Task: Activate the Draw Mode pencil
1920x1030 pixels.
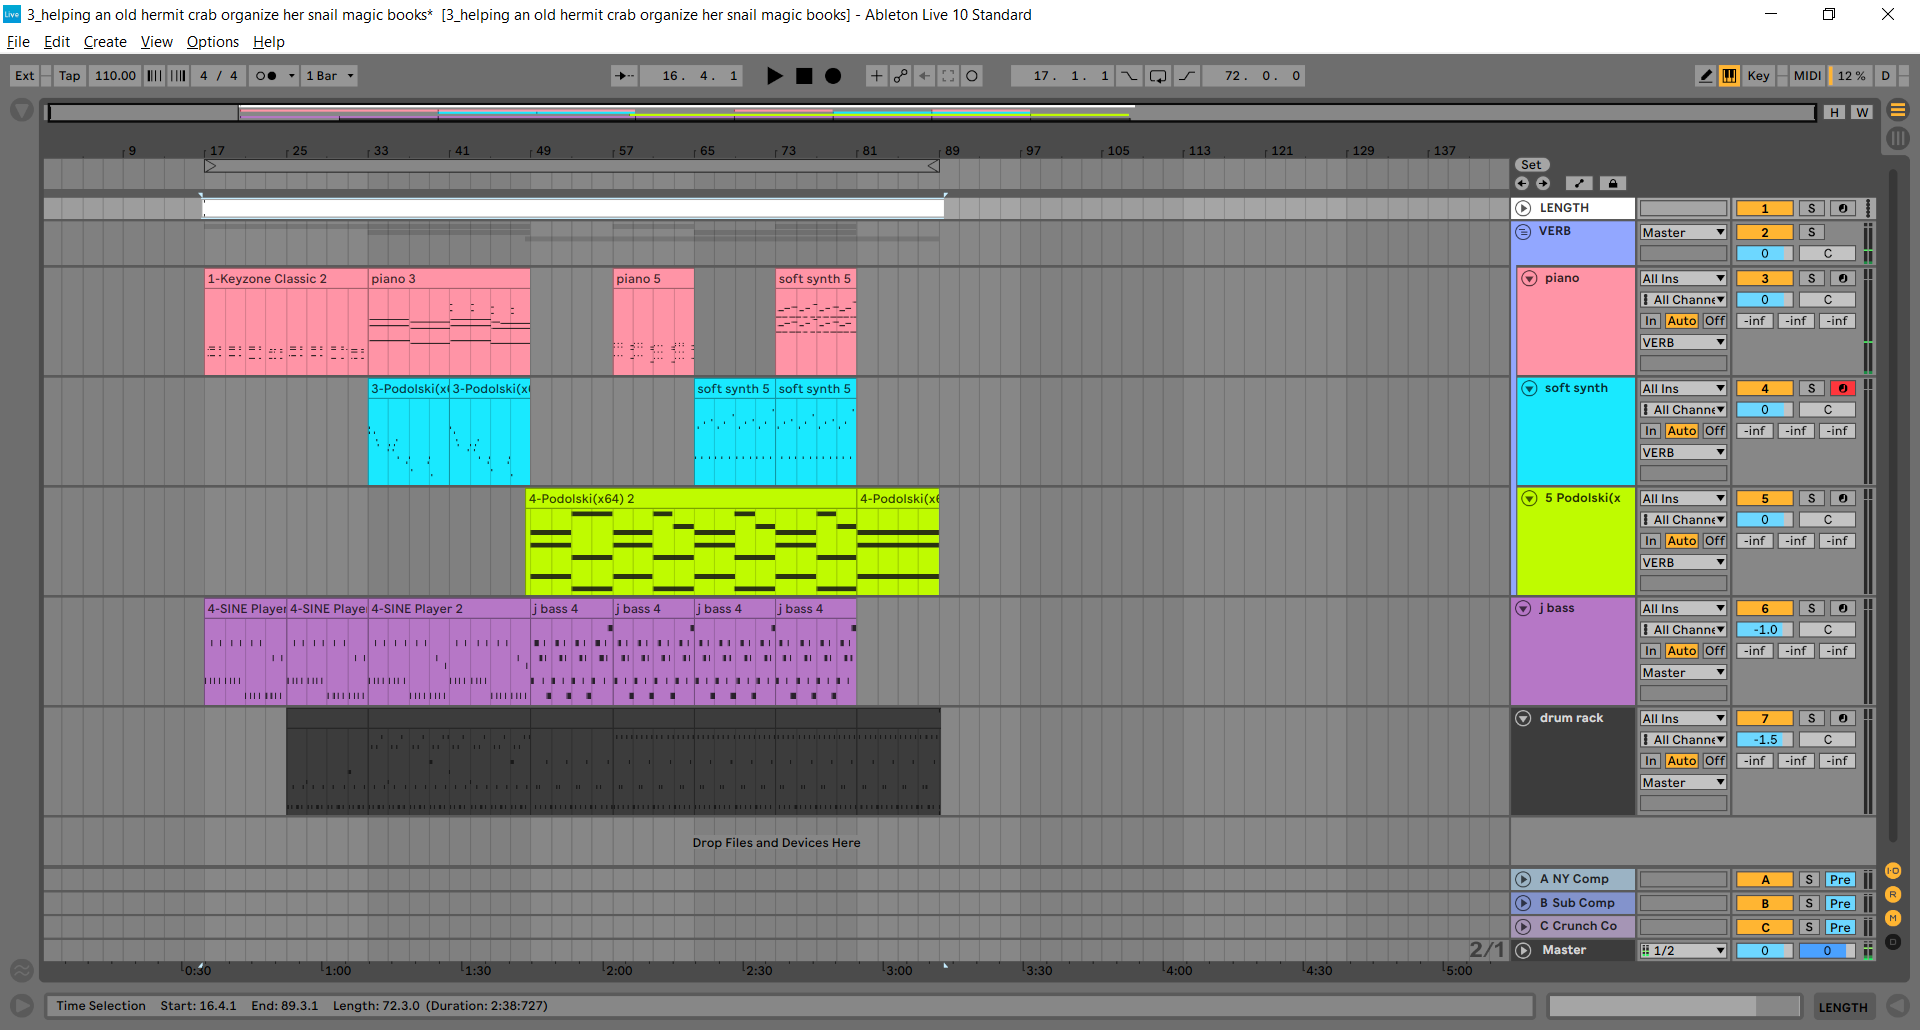Action: [x=1705, y=76]
